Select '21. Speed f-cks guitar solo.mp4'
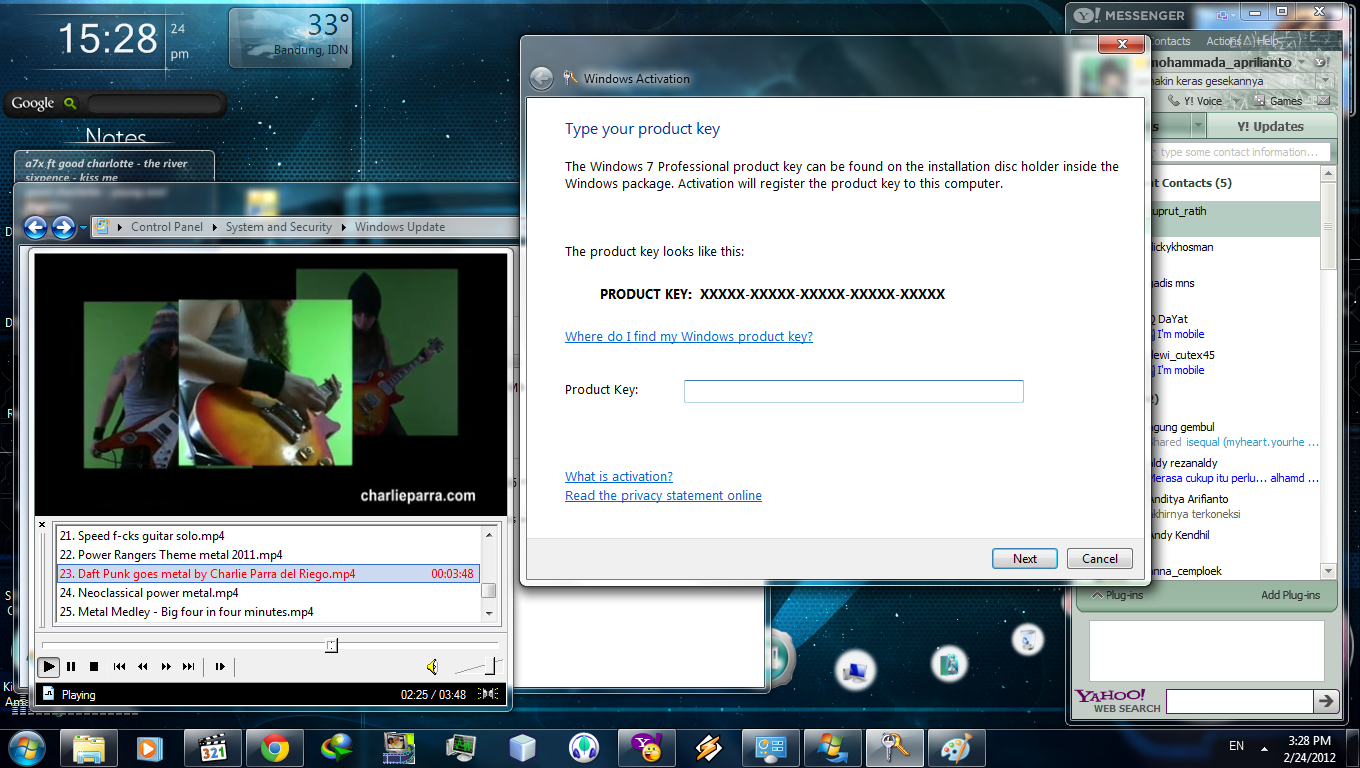1360x768 pixels. point(269,536)
